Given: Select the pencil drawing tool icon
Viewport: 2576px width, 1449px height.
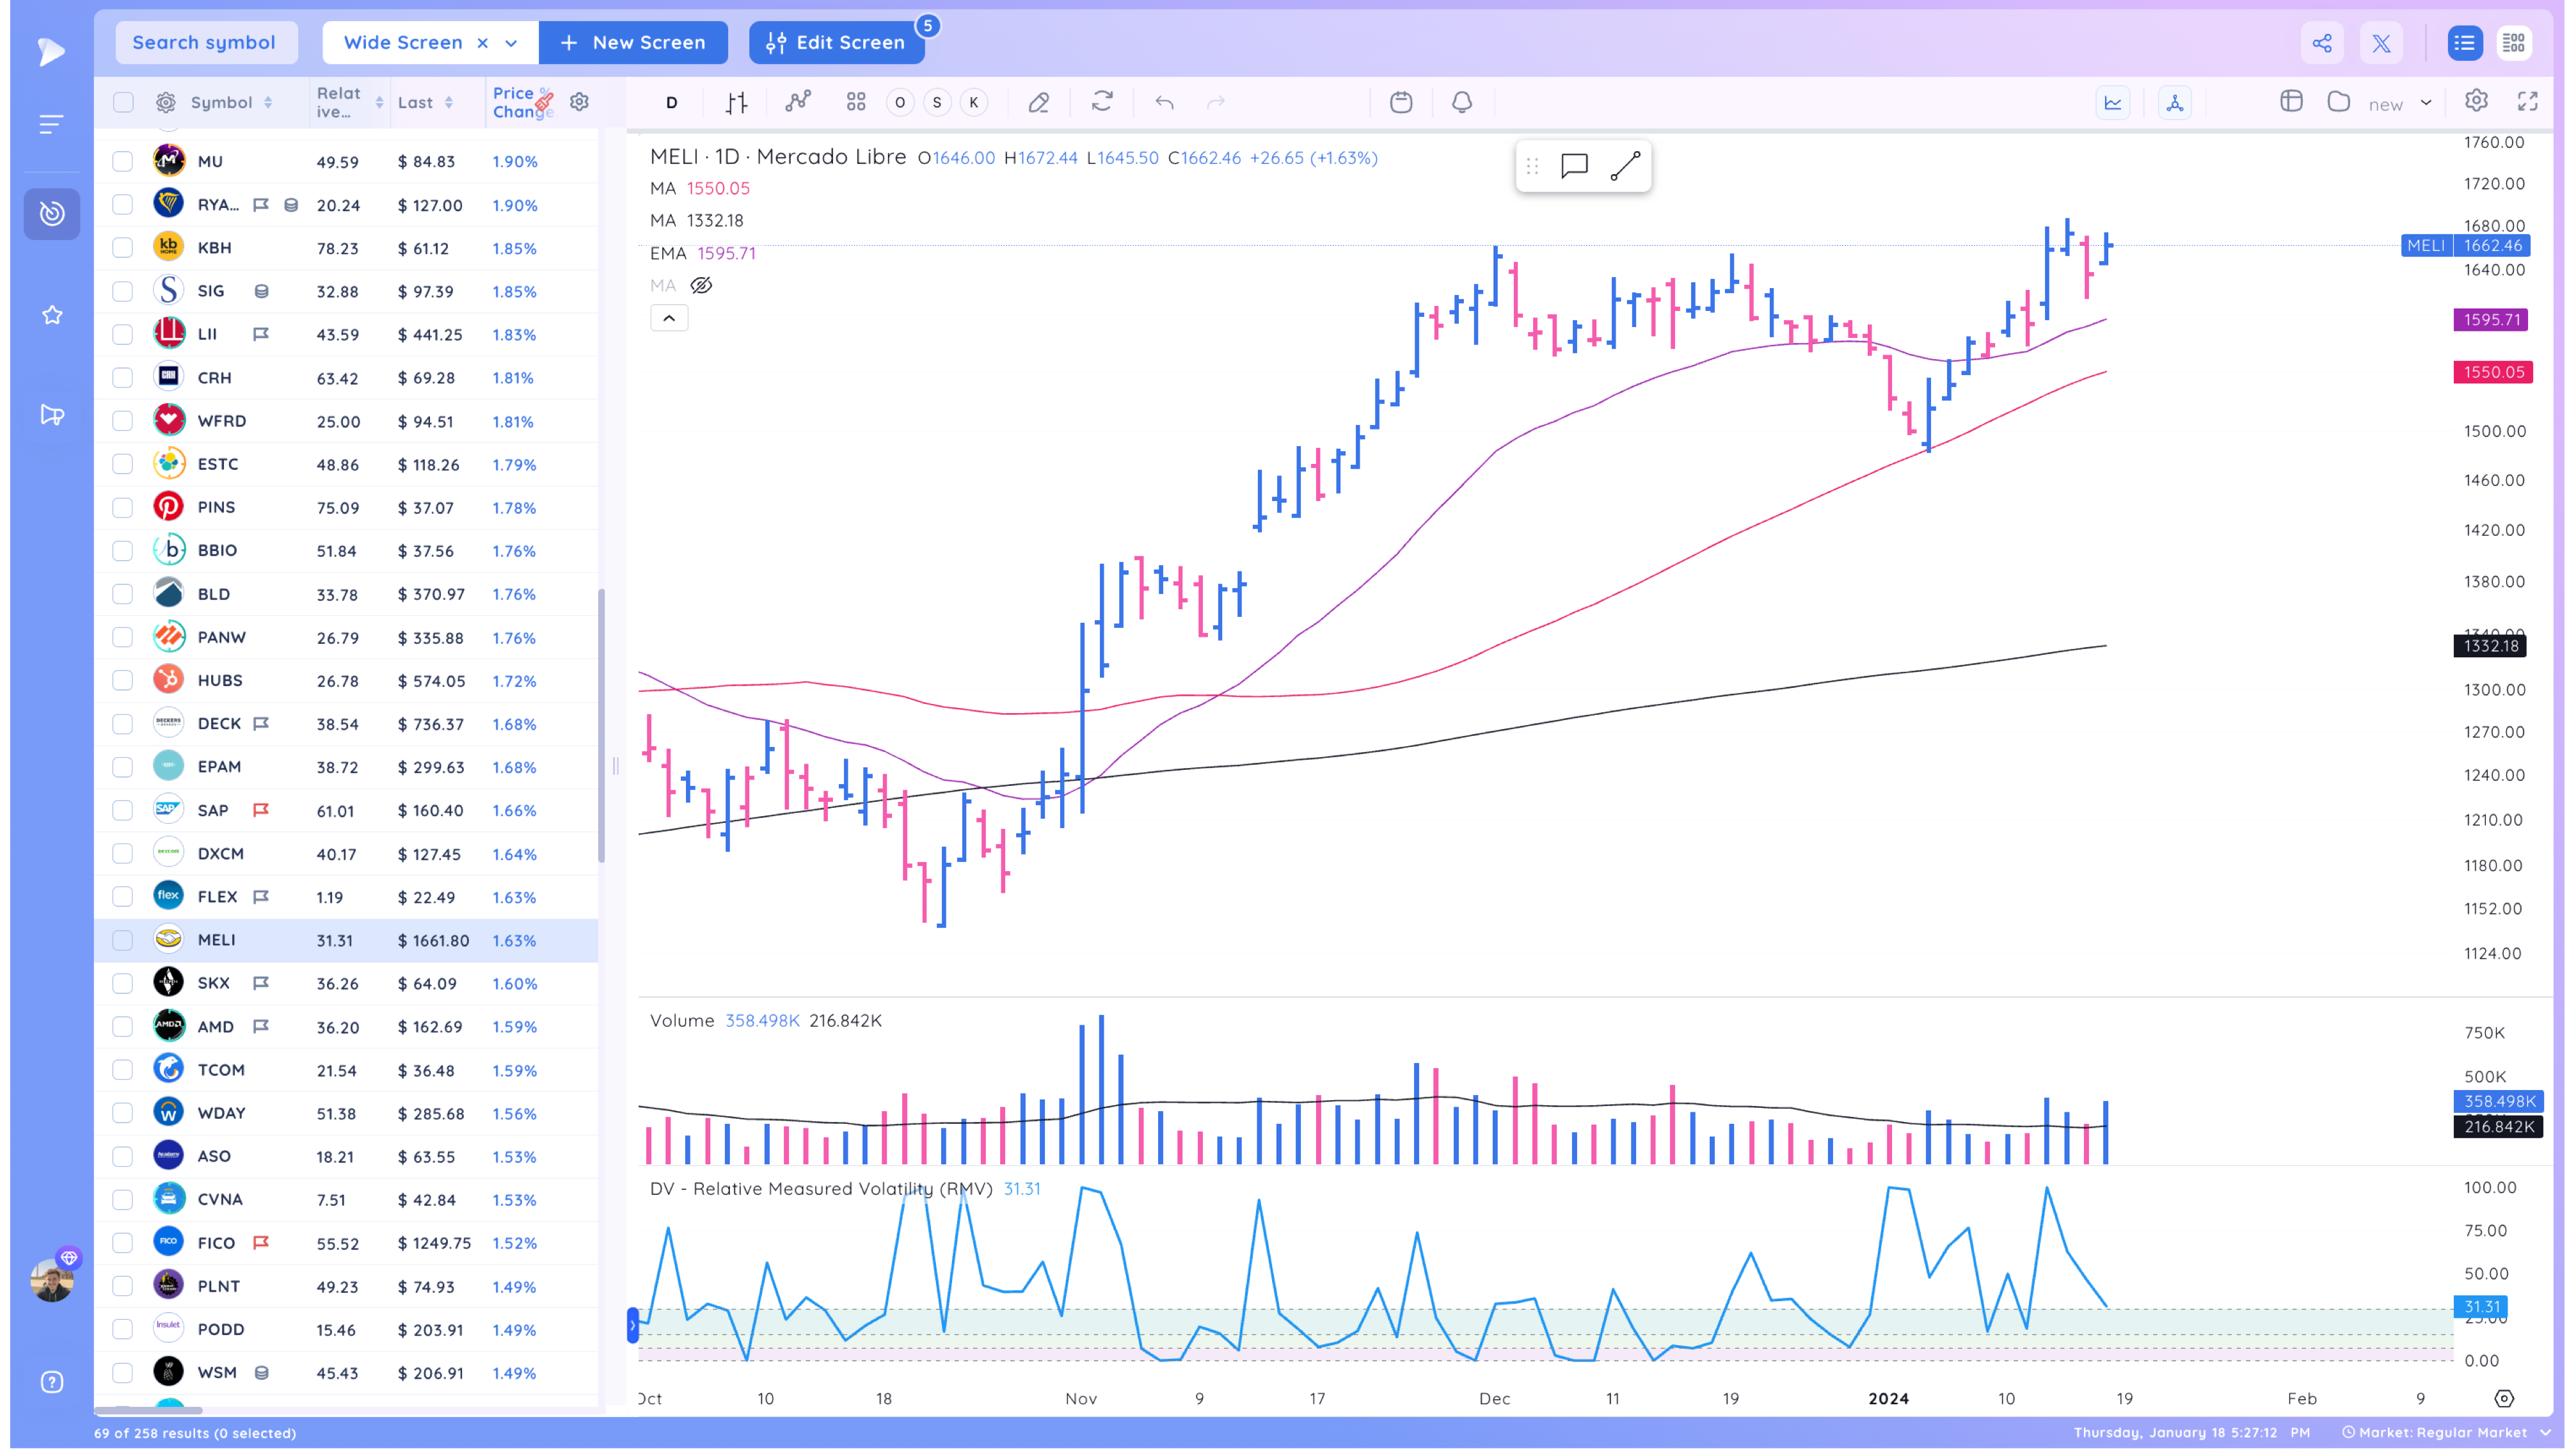Looking at the screenshot, I should (1039, 102).
